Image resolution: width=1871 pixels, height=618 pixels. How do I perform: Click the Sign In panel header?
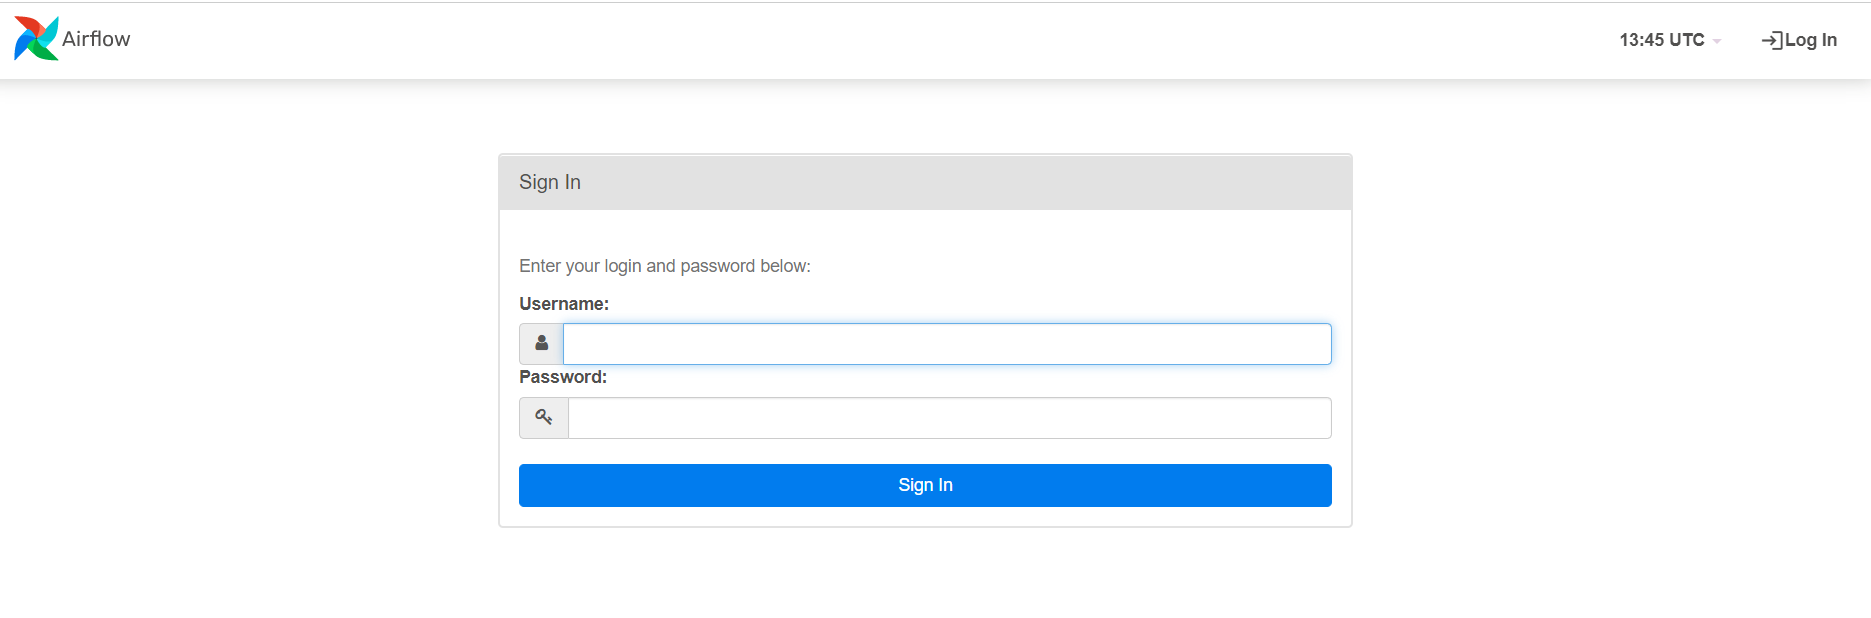coord(925,182)
